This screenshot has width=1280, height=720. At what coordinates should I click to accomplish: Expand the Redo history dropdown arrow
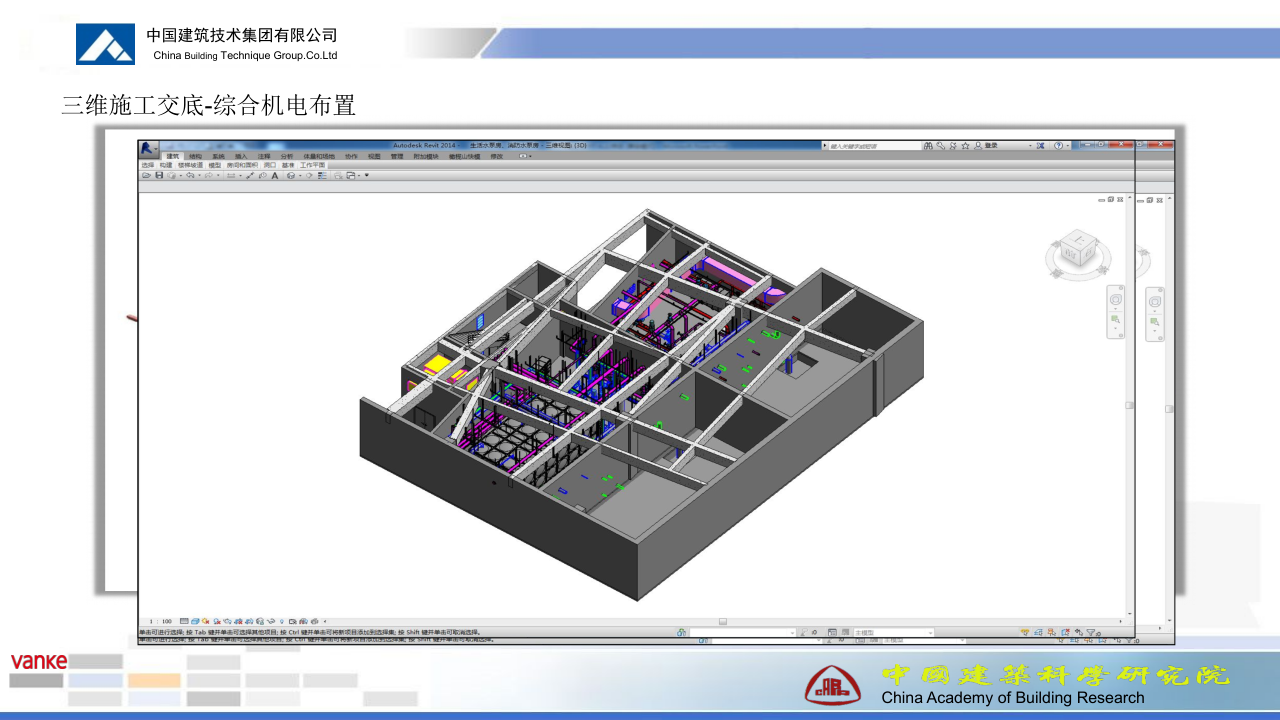(x=218, y=175)
